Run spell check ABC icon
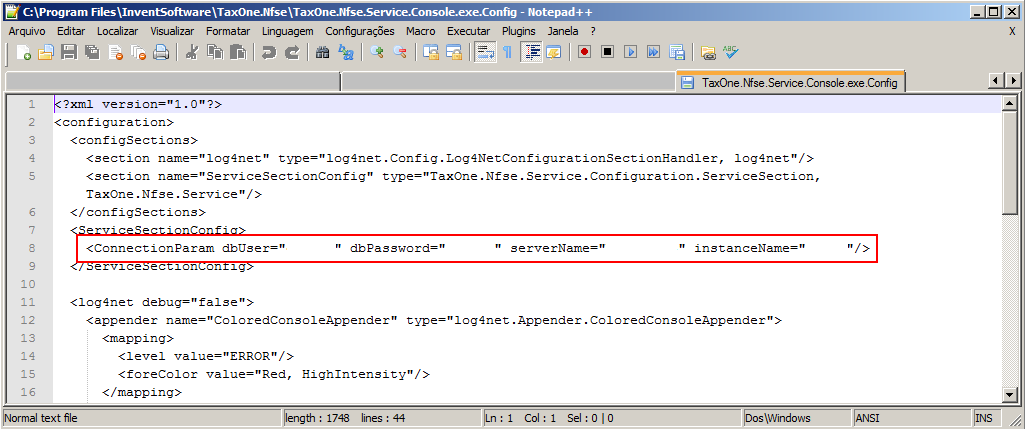 pos(731,53)
